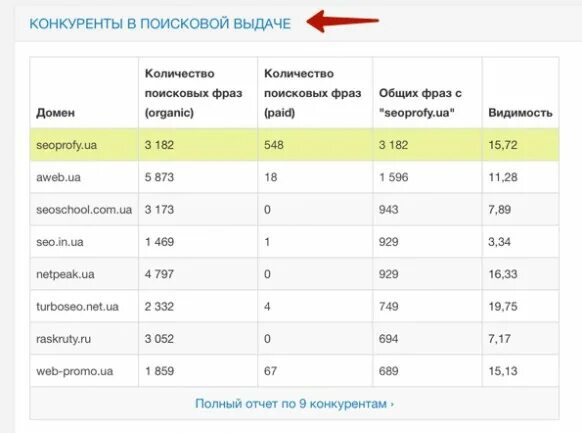Click organic value 5 873 for aweb.ua
The height and width of the screenshot is (433, 582).
pos(159,177)
